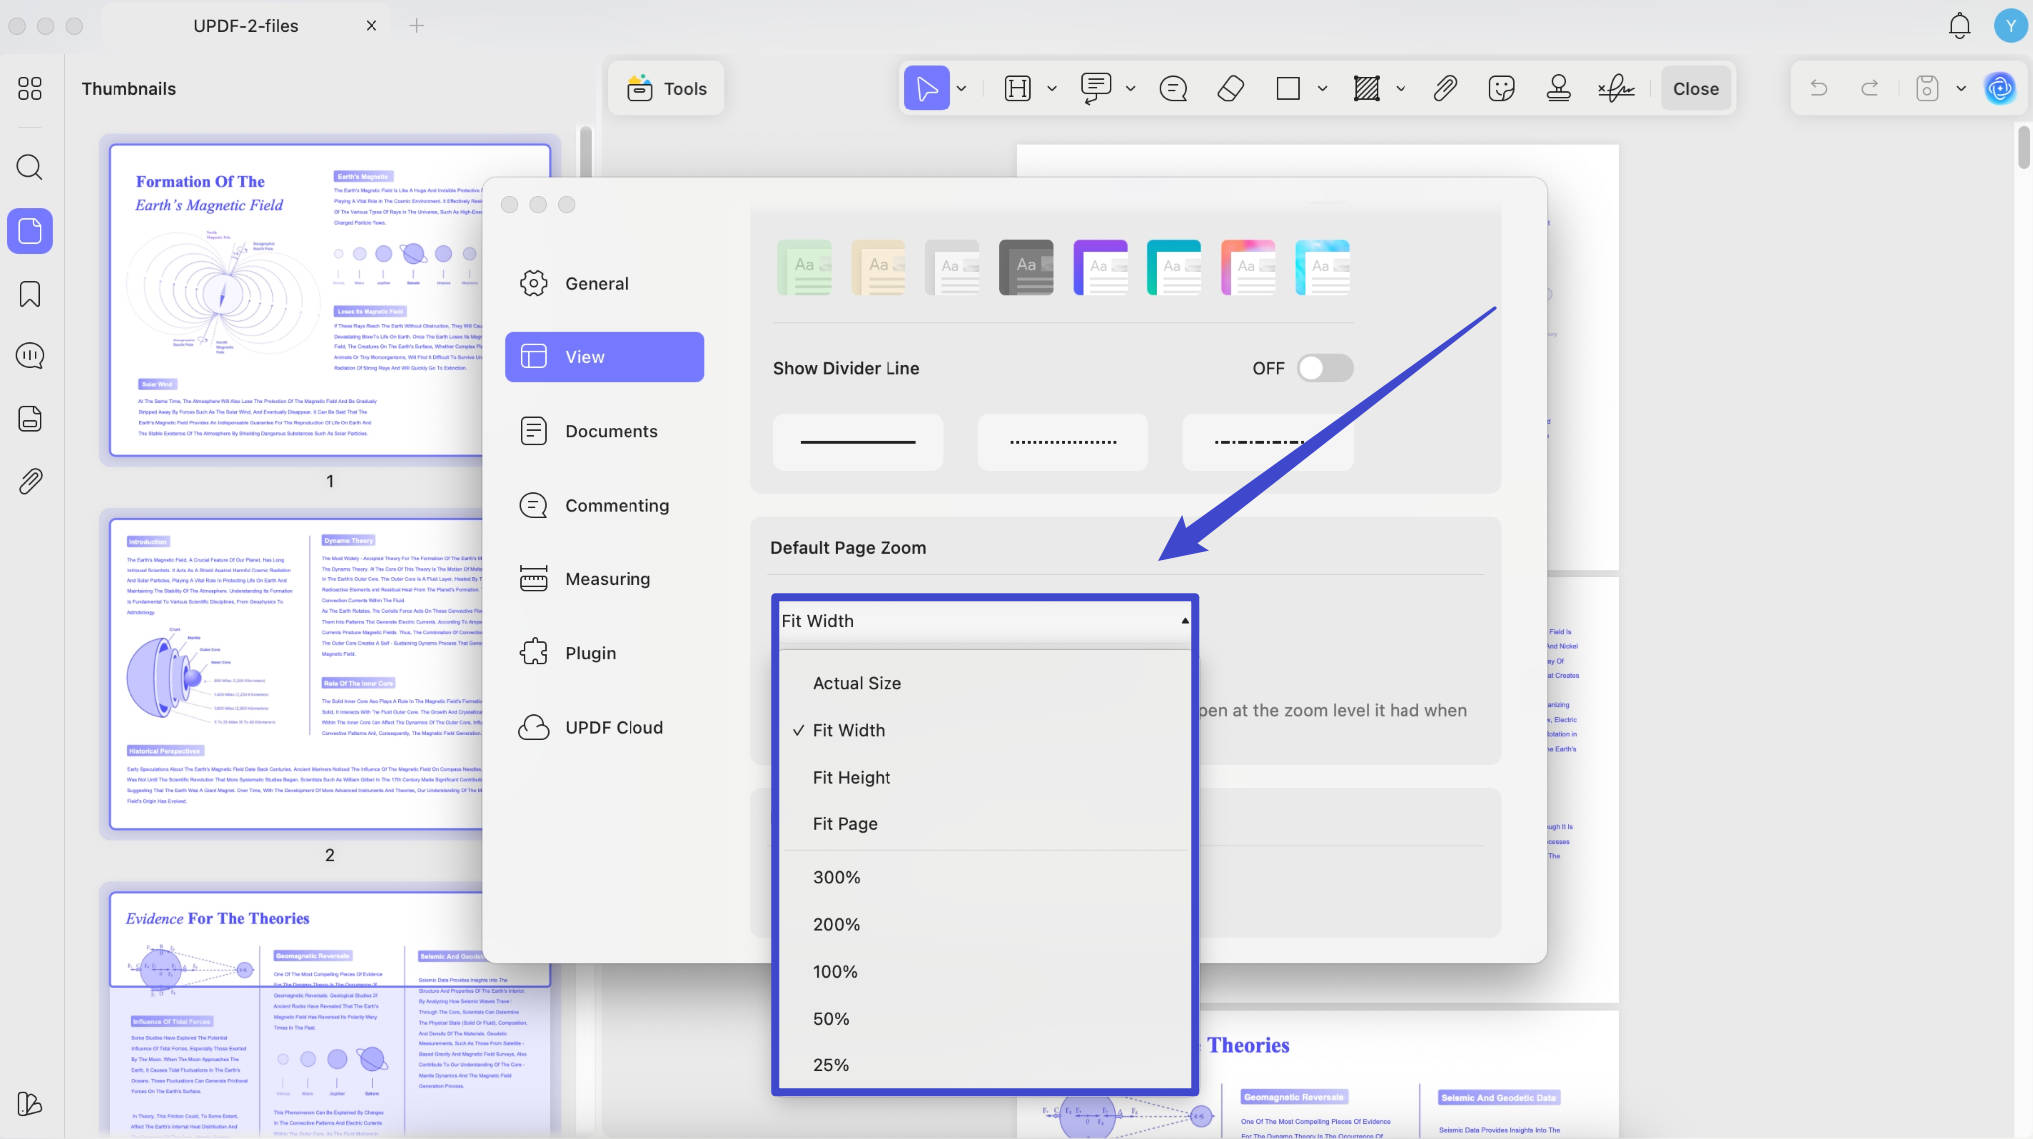Expand the save options dropdown arrow

pos(1961,89)
